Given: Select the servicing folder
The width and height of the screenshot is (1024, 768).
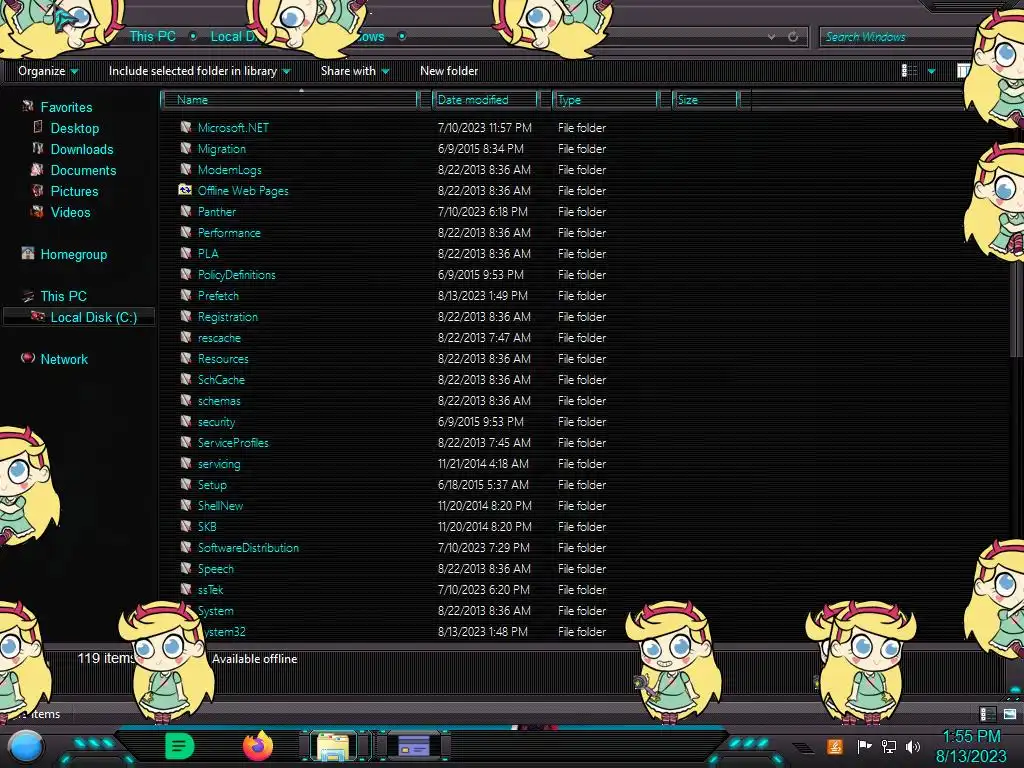Looking at the screenshot, I should 219,464.
